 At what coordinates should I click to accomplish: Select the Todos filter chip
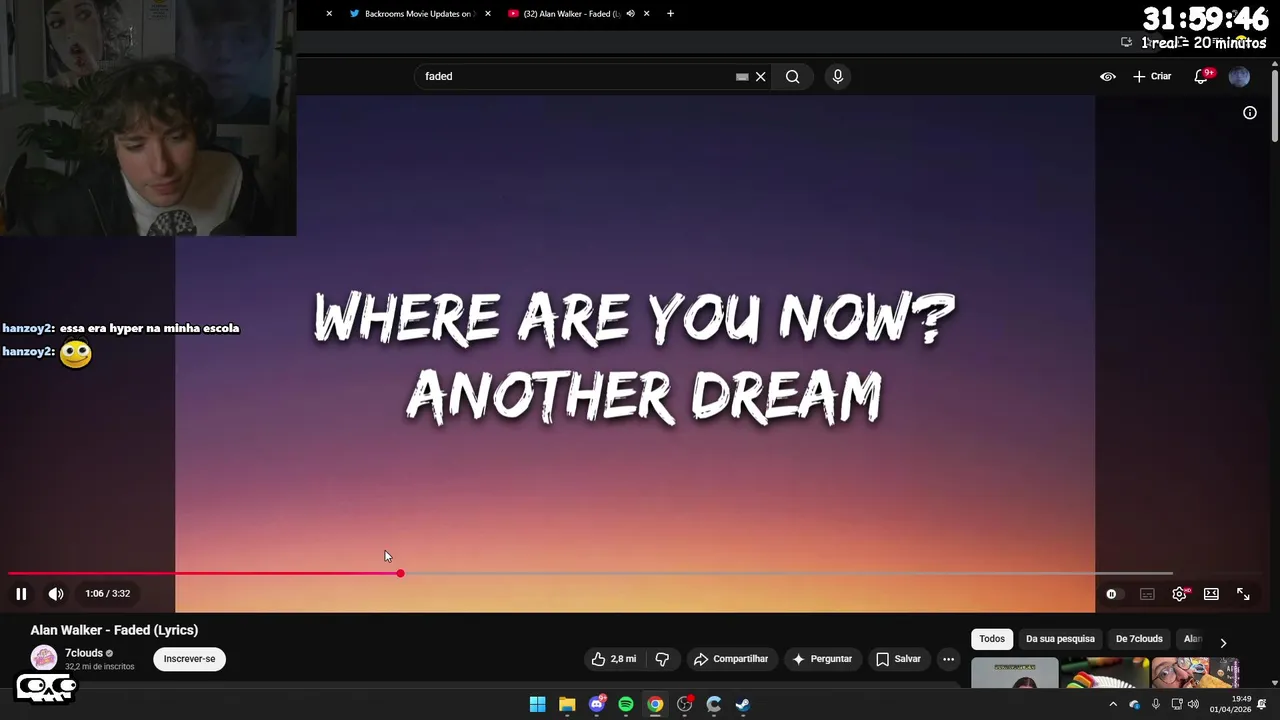coord(992,639)
